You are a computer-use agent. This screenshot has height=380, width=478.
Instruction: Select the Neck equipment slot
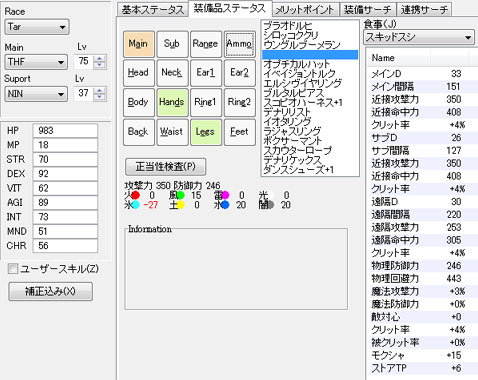click(172, 73)
